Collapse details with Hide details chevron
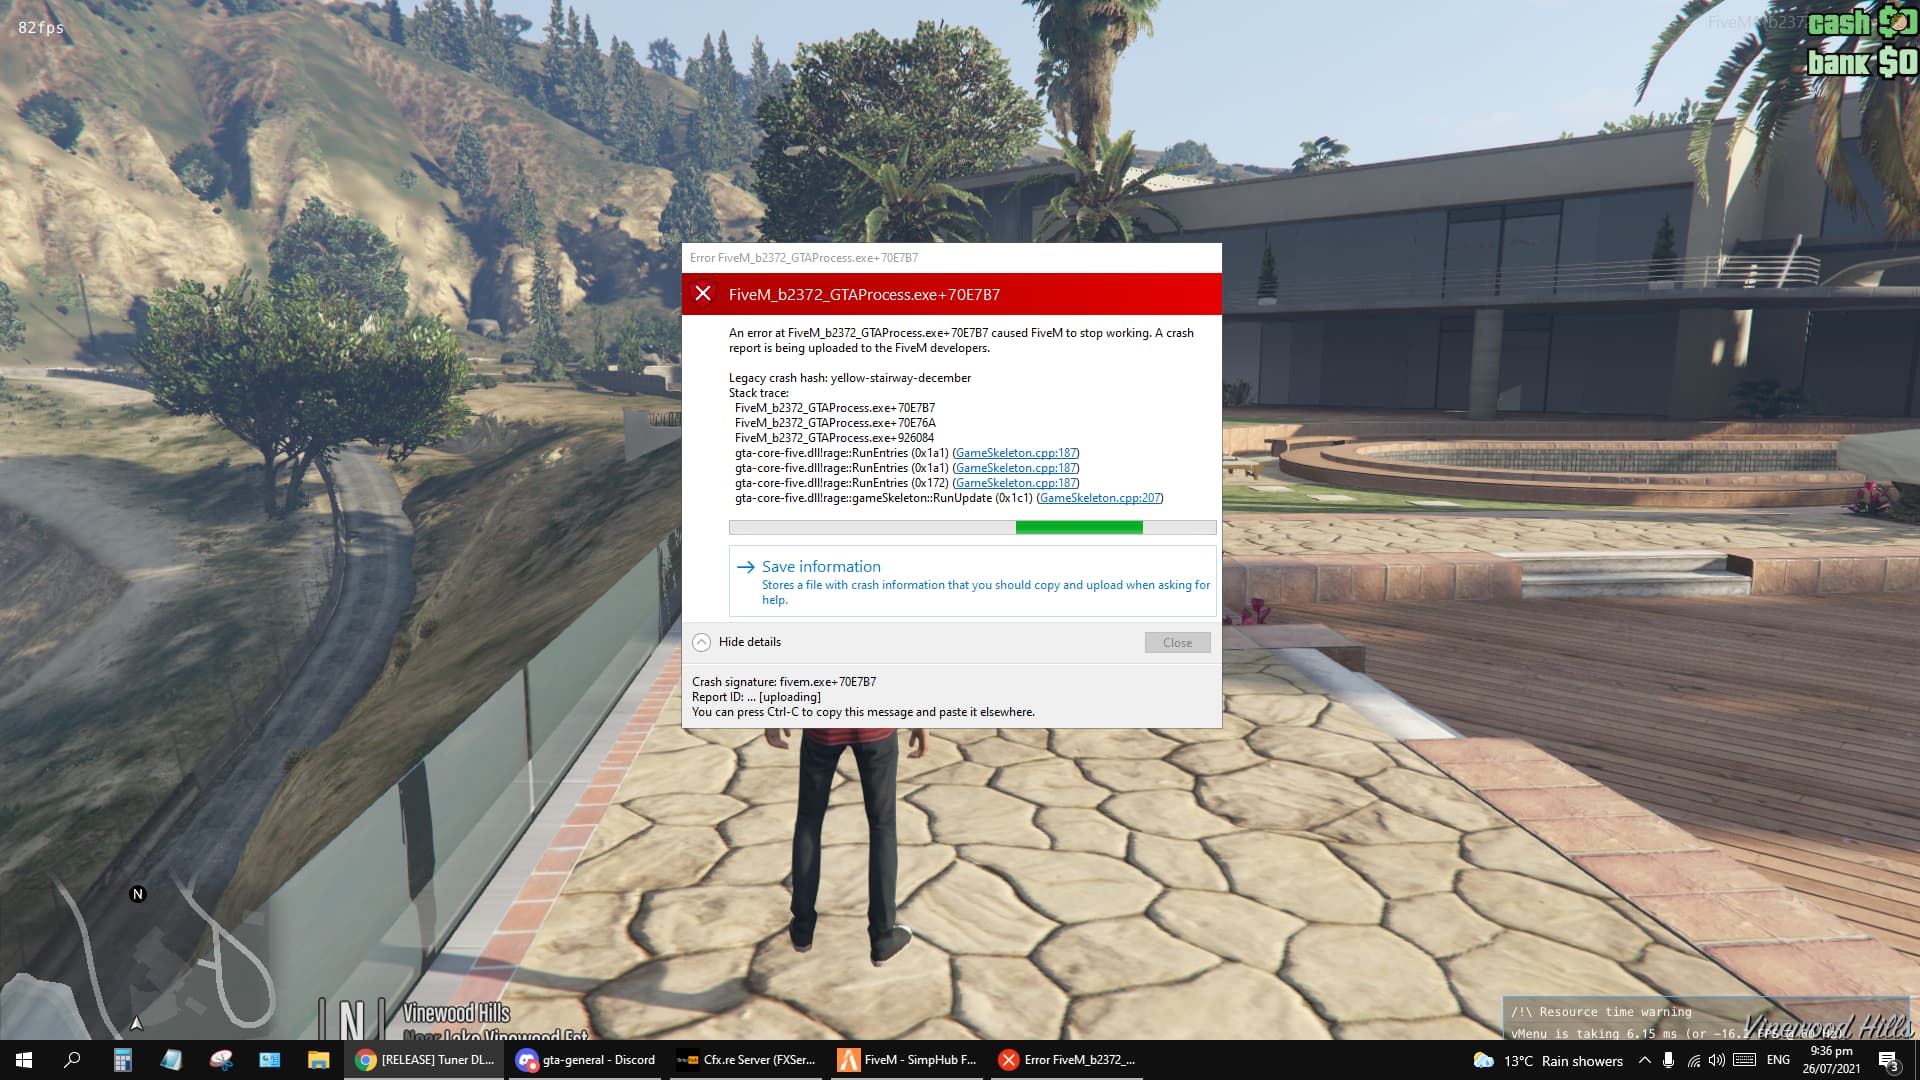 (702, 642)
